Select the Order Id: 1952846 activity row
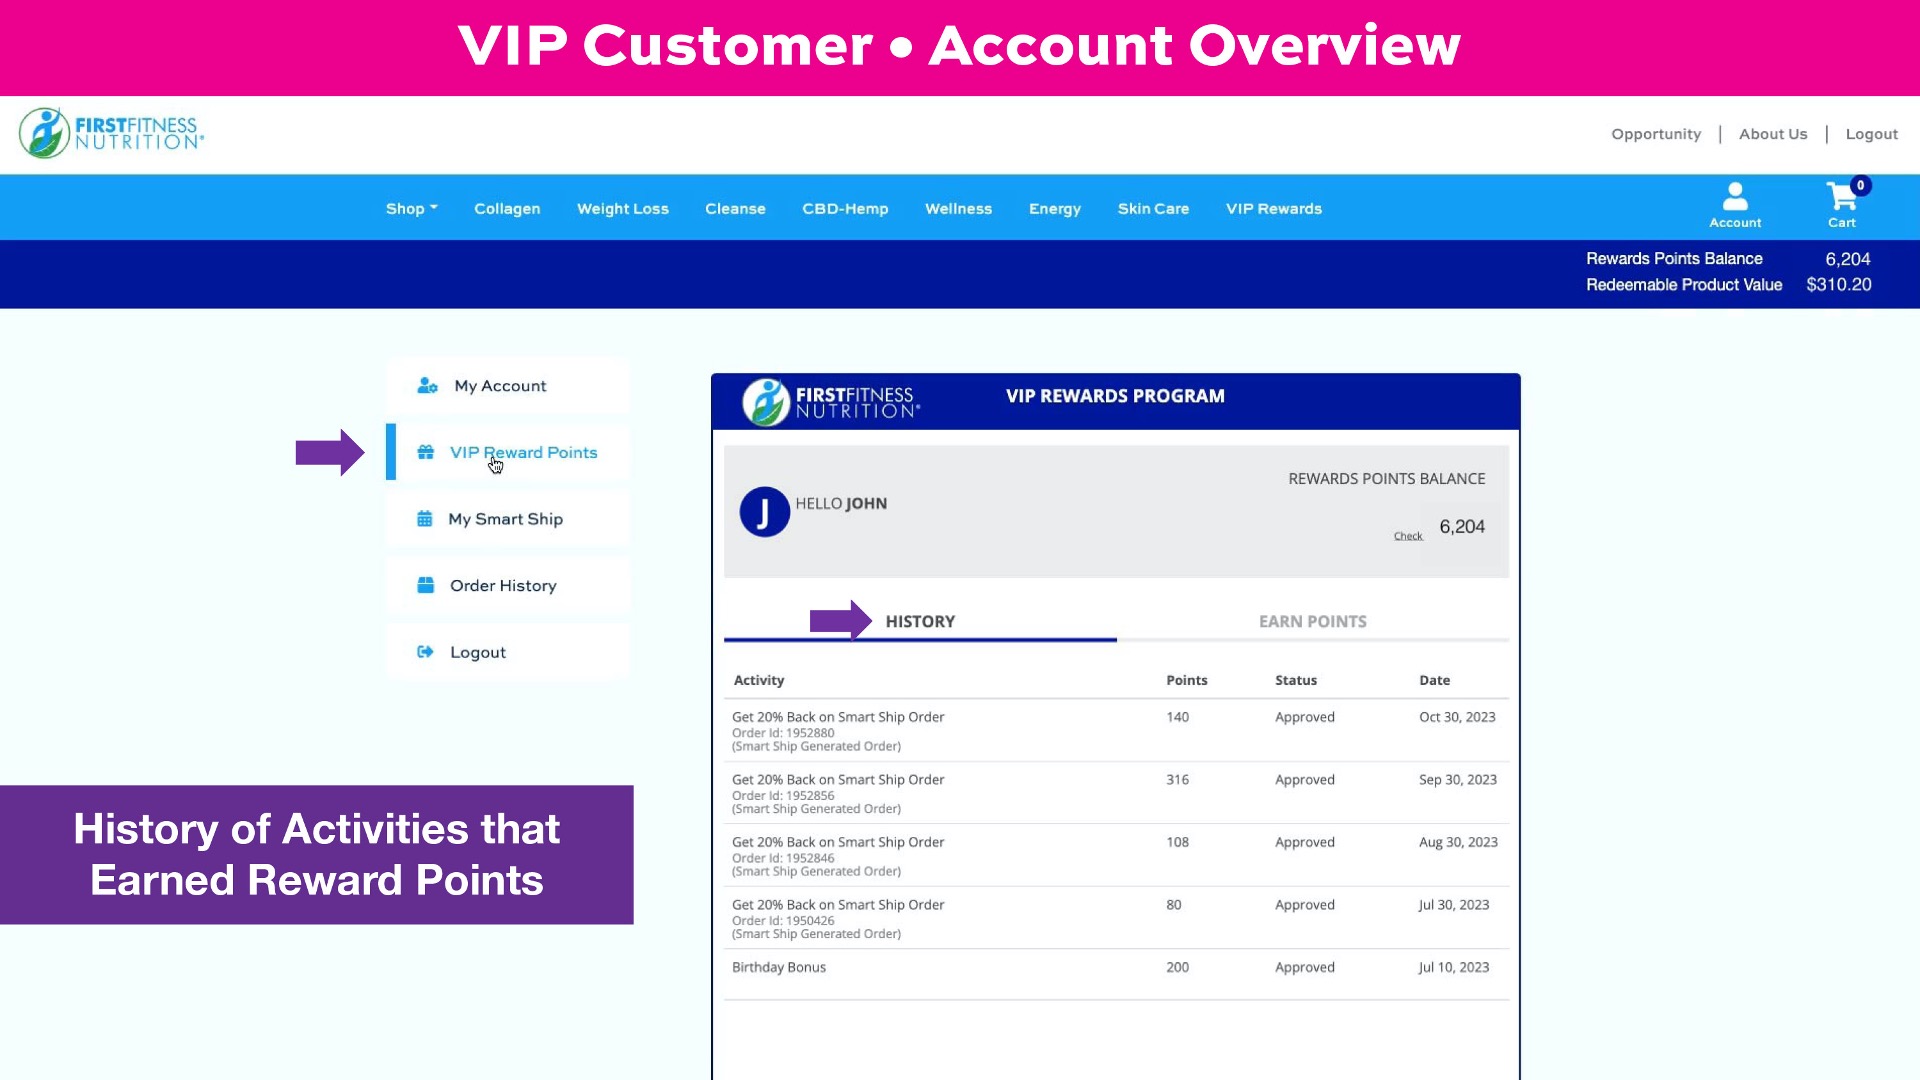The height and width of the screenshot is (1080, 1920). point(1116,856)
